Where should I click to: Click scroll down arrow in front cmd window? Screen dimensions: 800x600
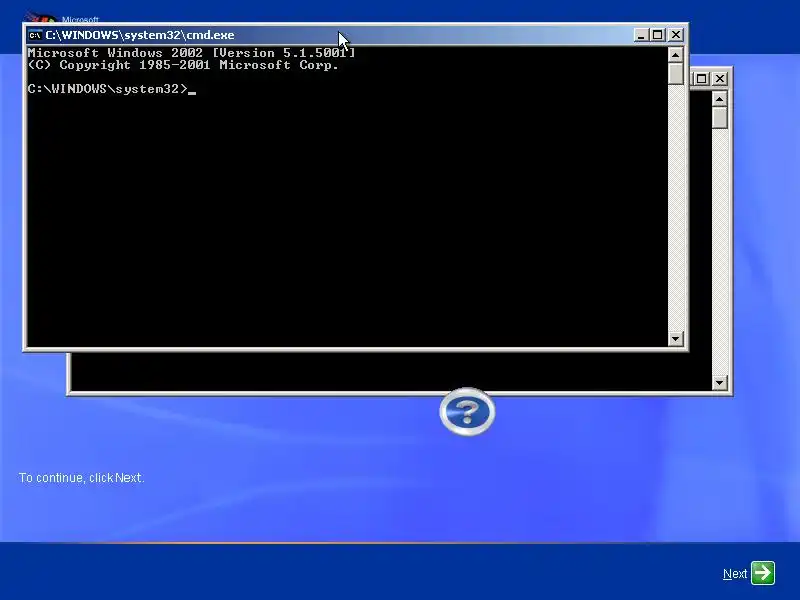676,338
